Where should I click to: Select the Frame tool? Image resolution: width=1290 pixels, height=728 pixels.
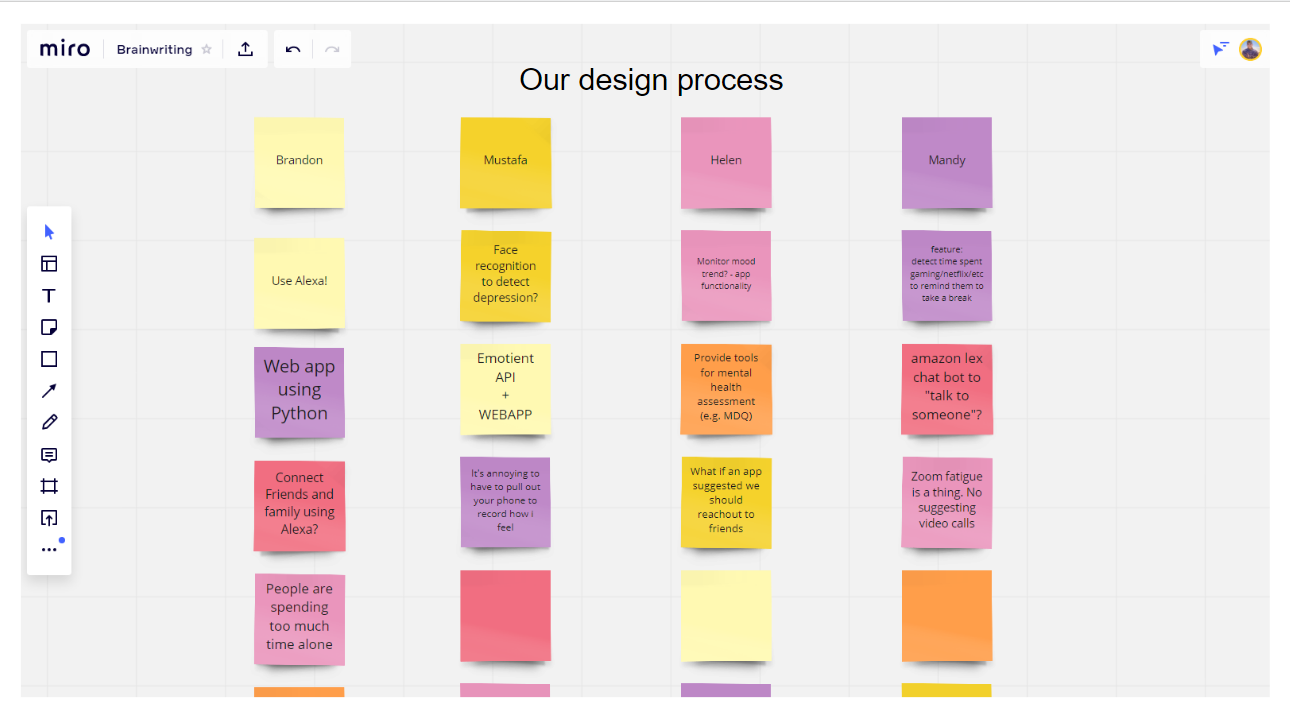pyautogui.click(x=49, y=486)
